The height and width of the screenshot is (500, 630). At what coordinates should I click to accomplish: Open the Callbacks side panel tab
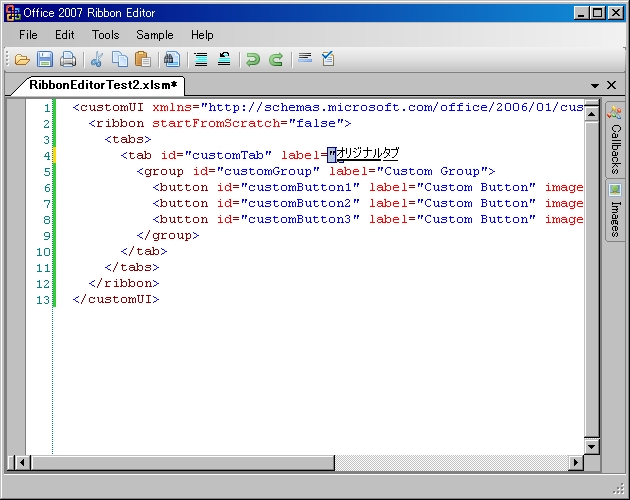615,138
